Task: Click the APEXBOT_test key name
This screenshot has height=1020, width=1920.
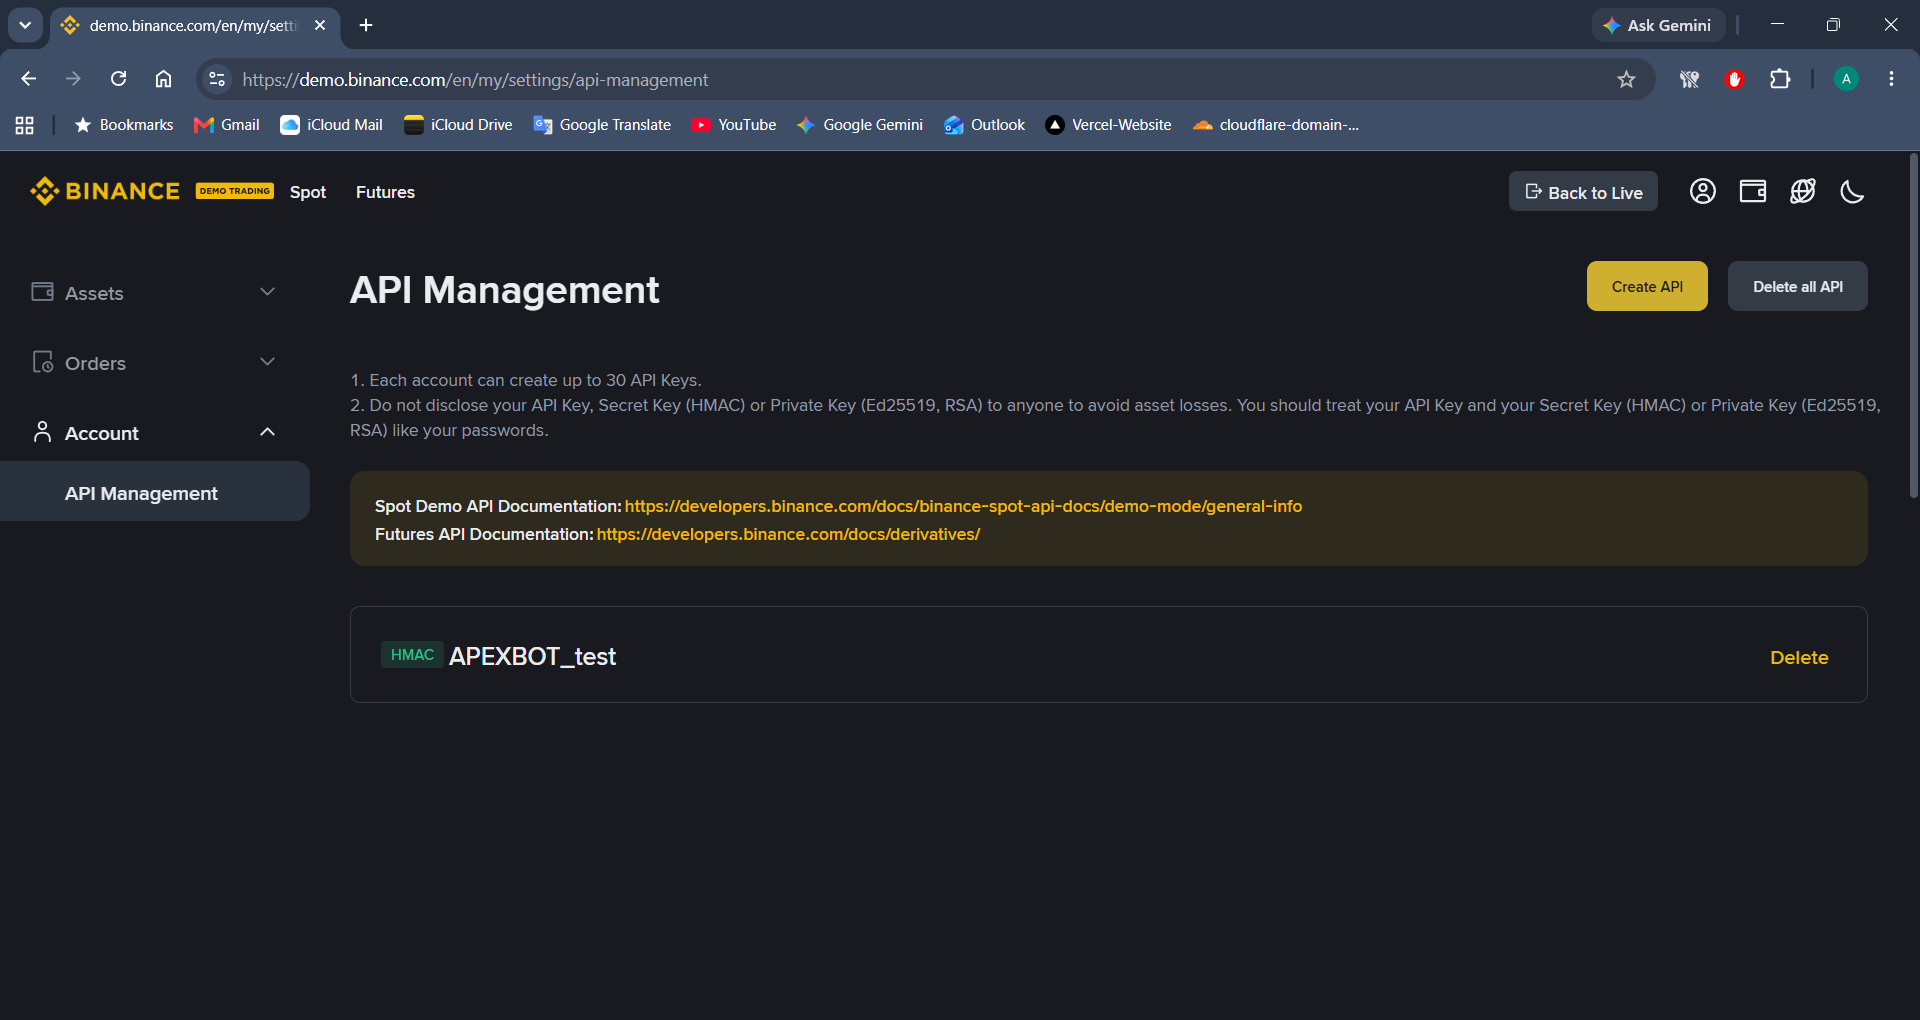Action: click(532, 656)
